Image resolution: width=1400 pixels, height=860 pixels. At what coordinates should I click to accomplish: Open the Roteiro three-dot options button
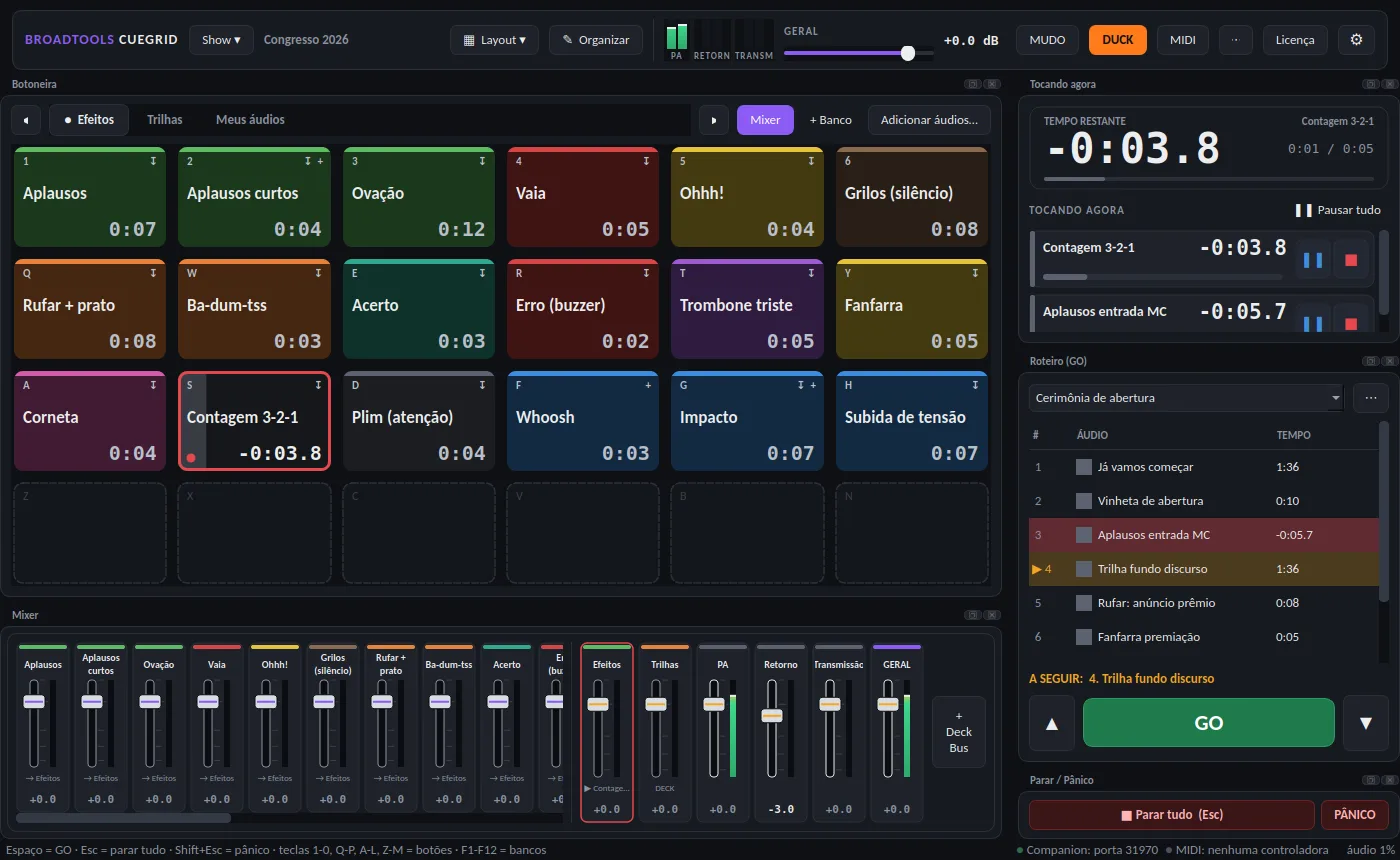click(x=1370, y=398)
